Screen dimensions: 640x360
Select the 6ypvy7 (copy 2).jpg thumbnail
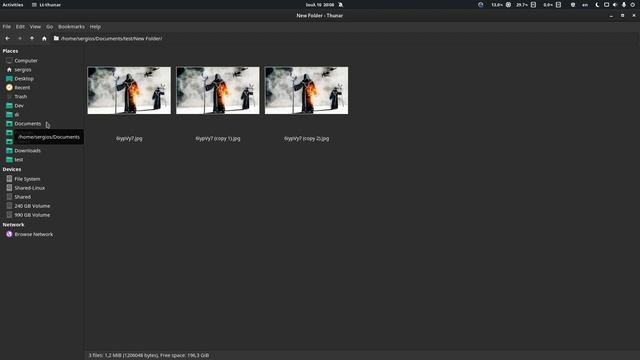[306, 90]
